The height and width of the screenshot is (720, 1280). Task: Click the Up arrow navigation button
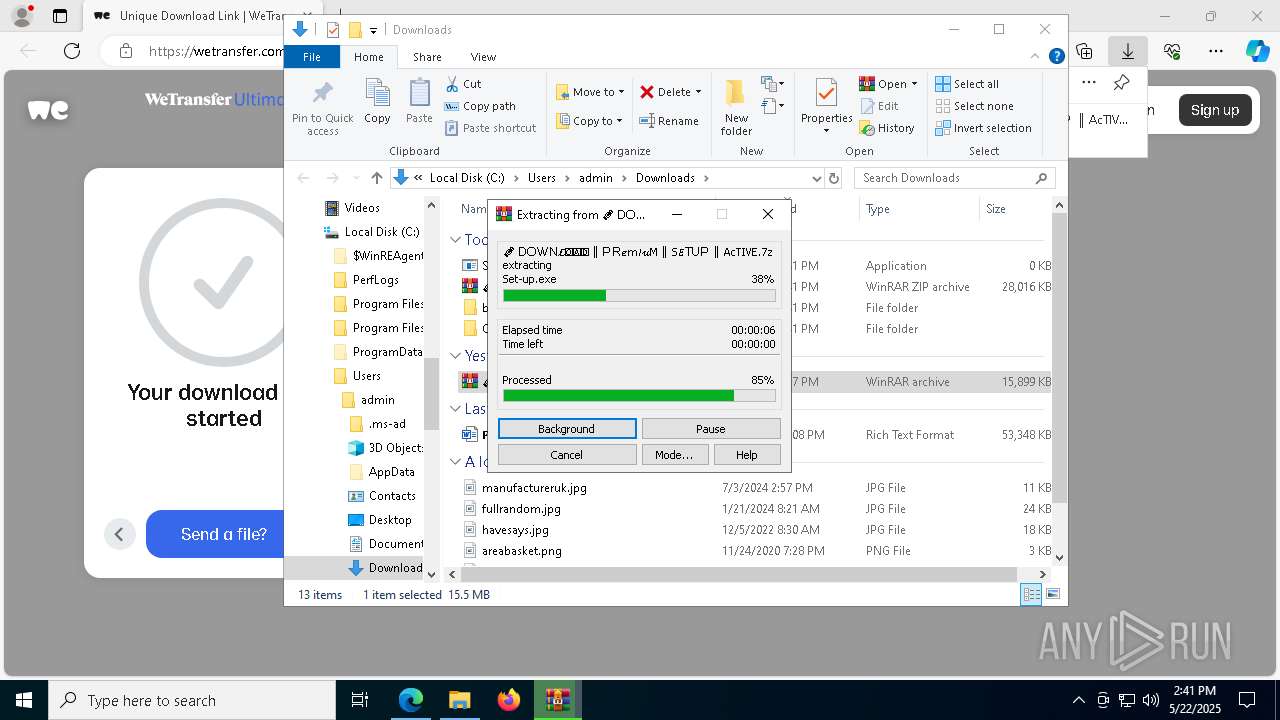376,178
